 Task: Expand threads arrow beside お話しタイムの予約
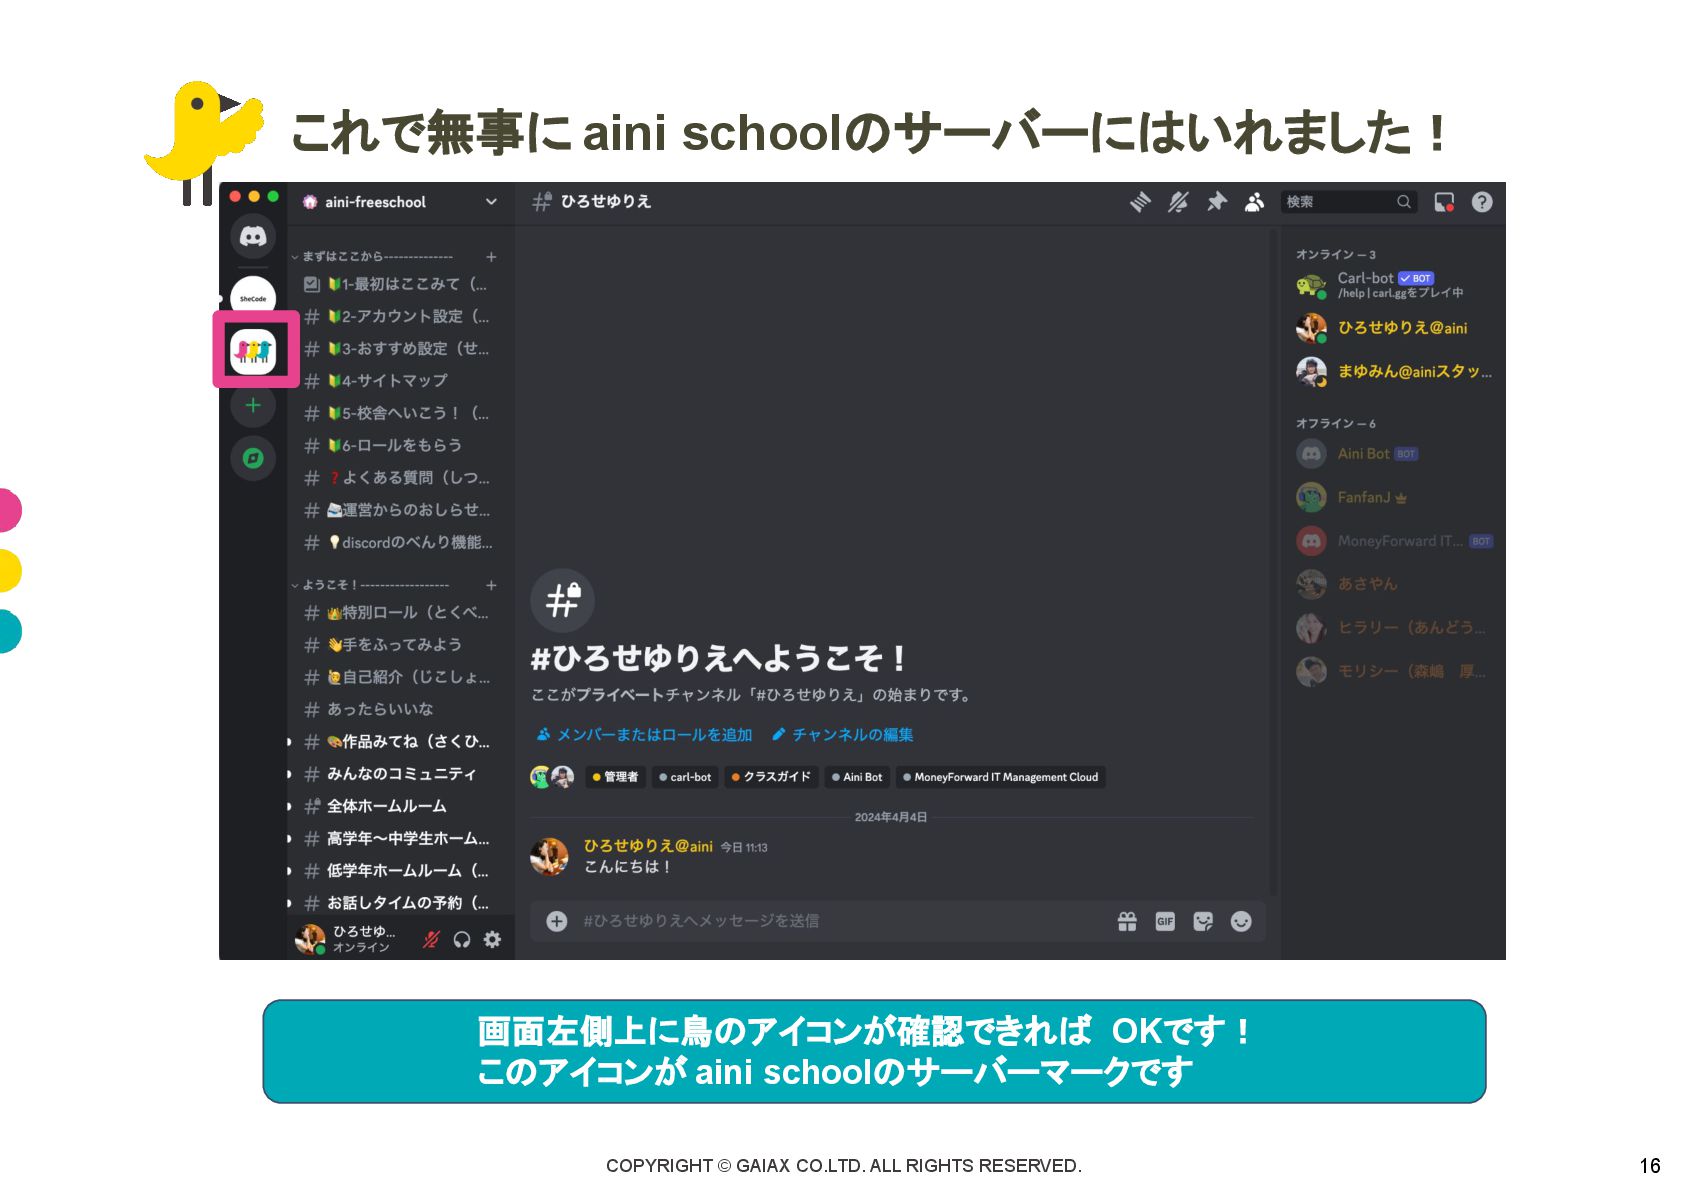click(290, 903)
